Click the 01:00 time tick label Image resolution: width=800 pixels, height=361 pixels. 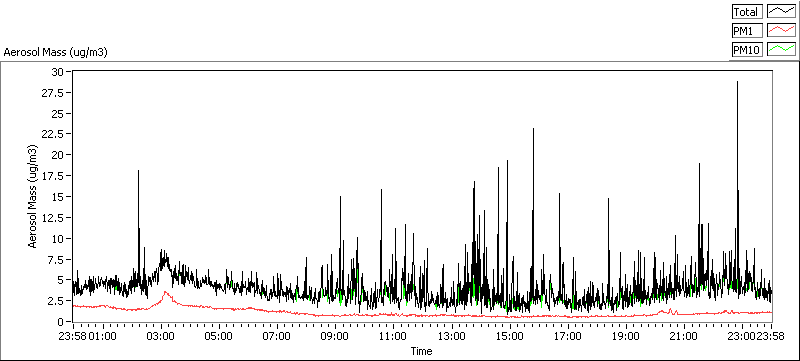coord(104,337)
